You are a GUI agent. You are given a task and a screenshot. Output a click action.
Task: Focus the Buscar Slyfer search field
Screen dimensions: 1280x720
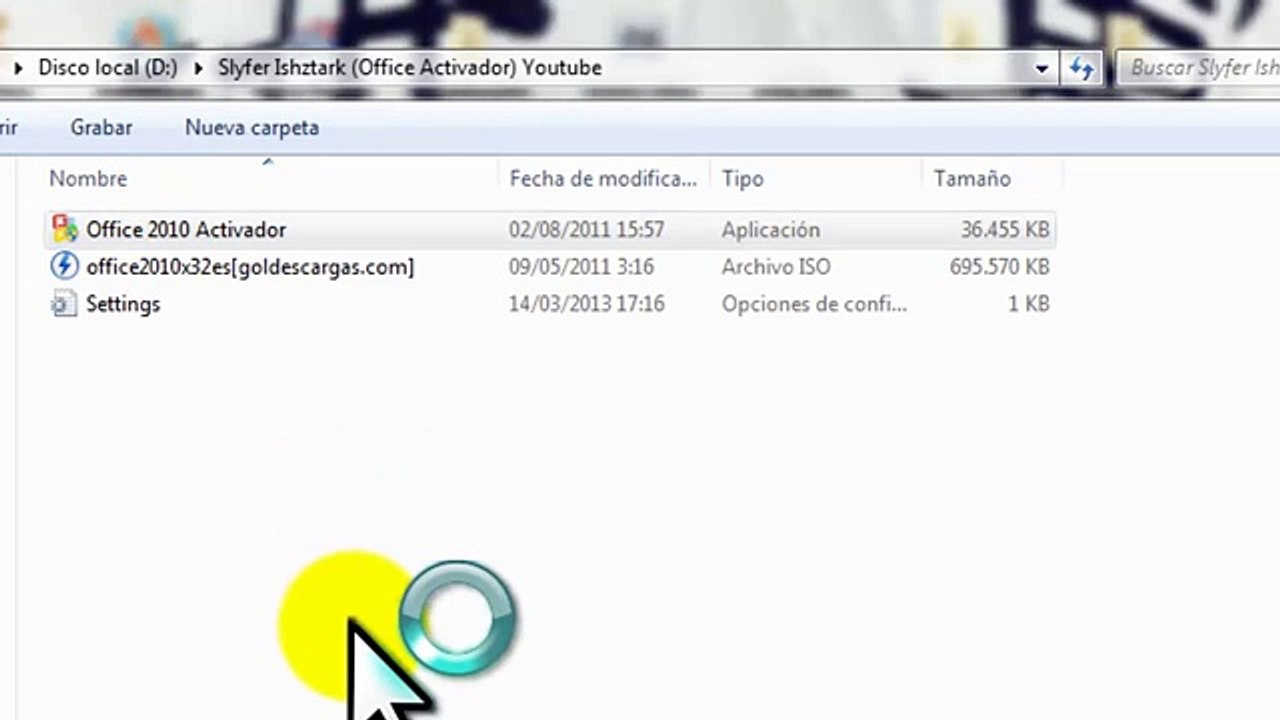click(1198, 68)
